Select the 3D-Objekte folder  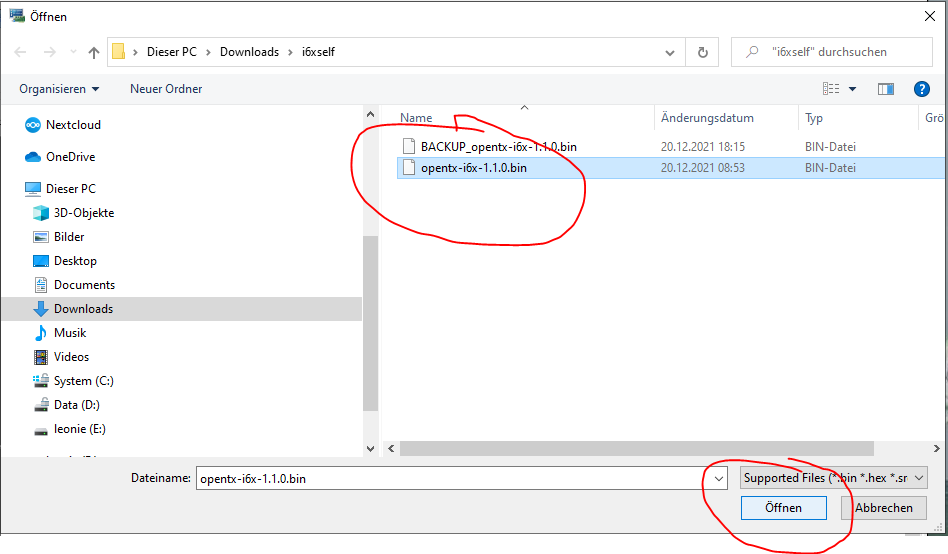[x=83, y=213]
